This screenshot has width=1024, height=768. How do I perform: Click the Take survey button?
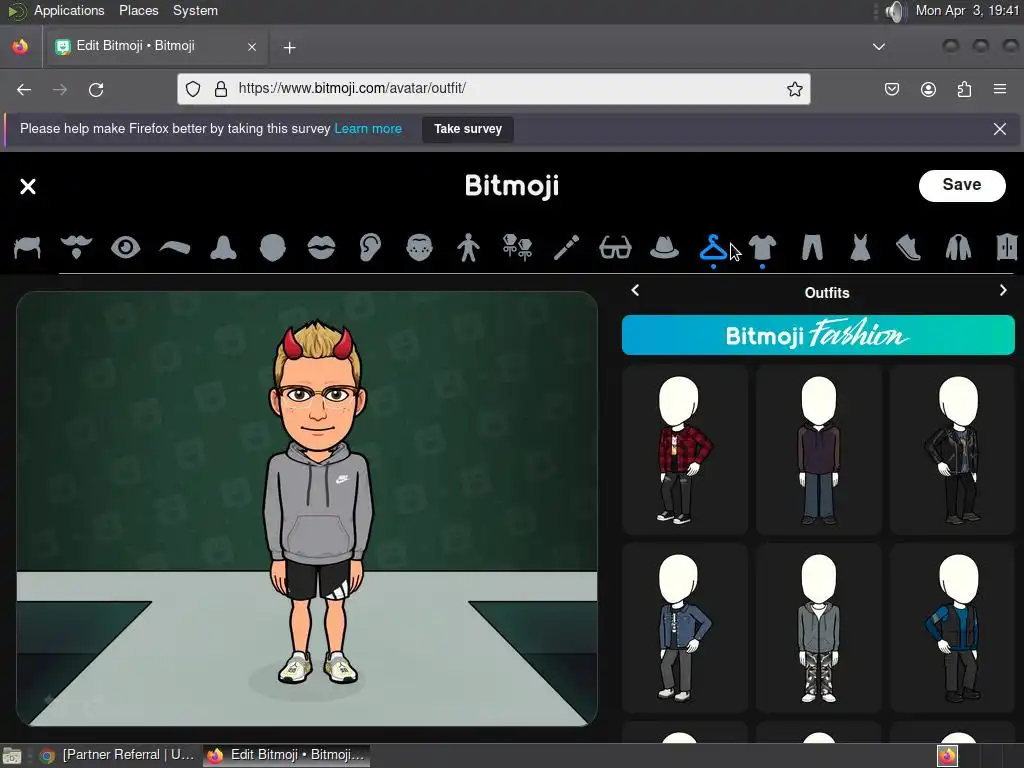point(468,129)
